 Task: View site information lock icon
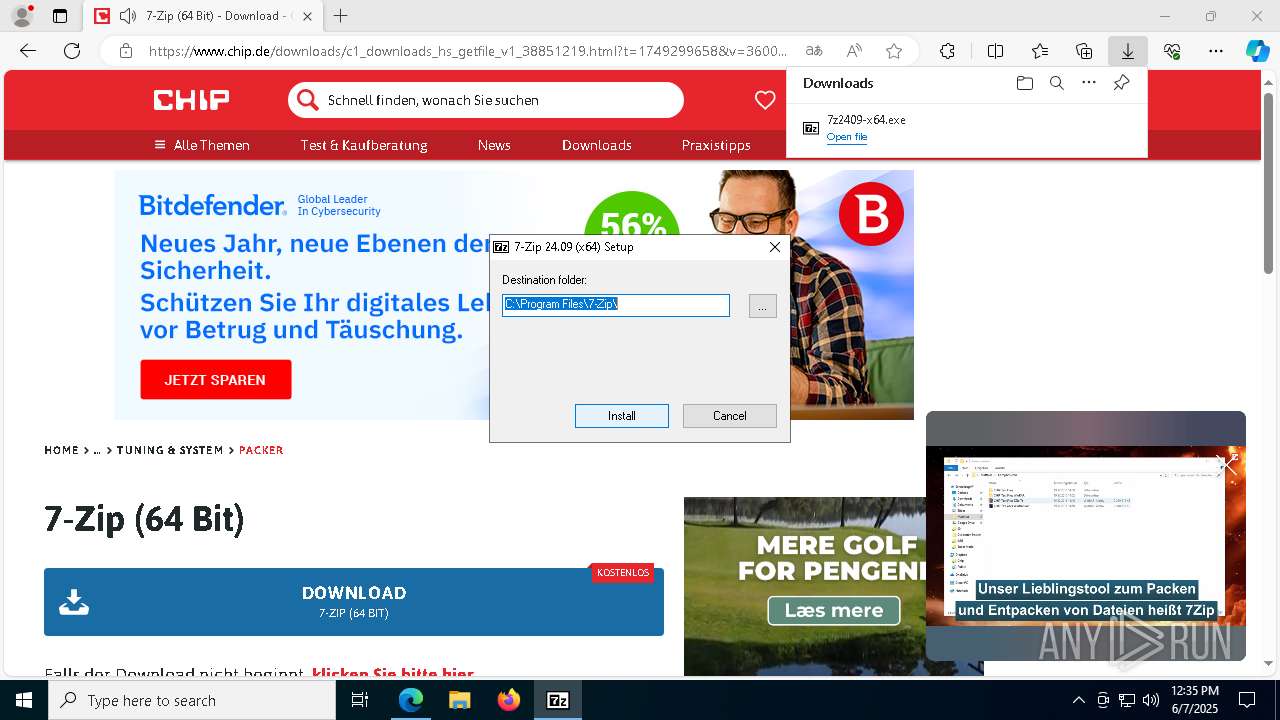tap(125, 51)
